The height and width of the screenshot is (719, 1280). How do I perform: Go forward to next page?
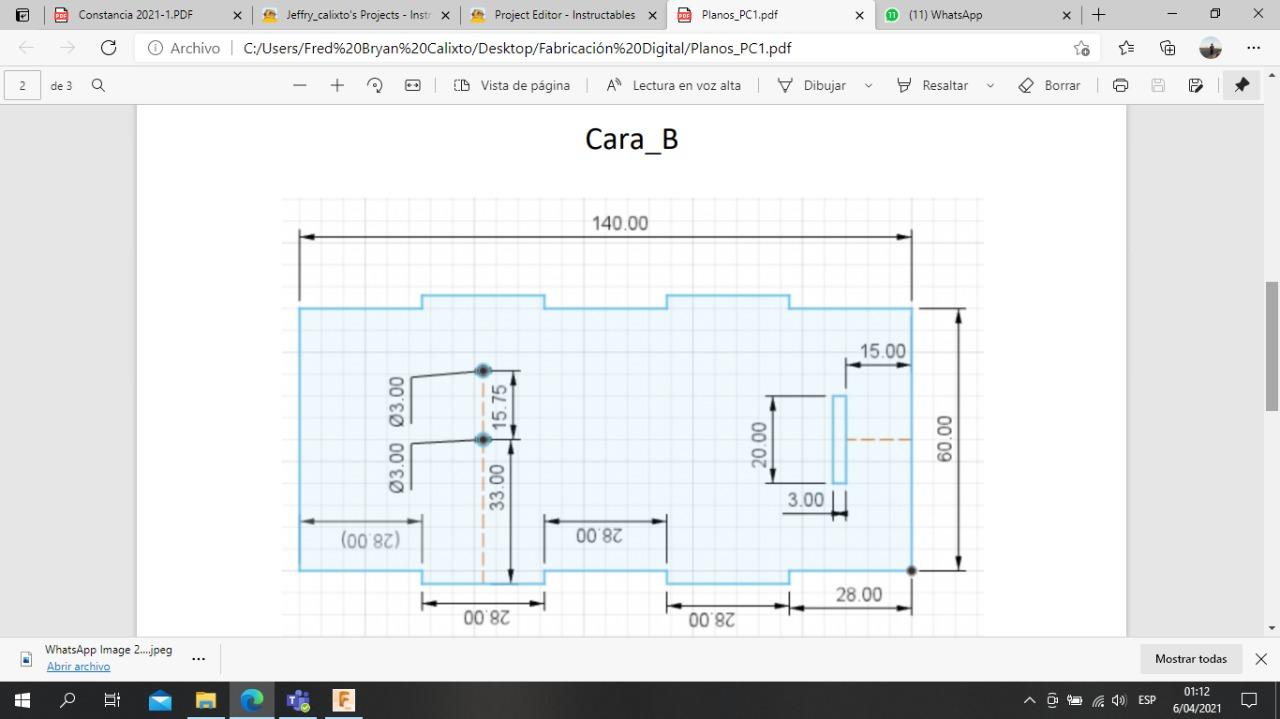pos(67,48)
